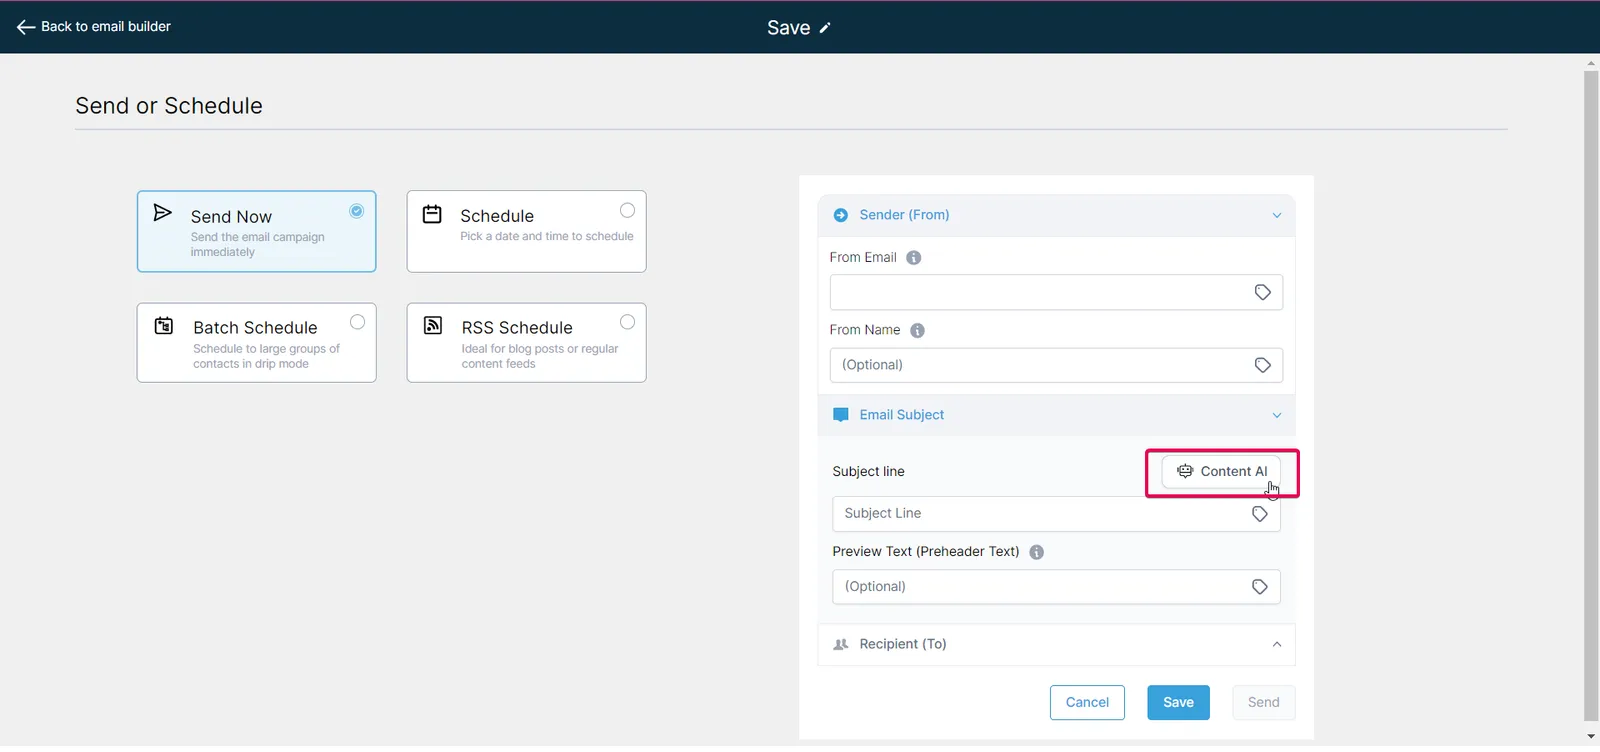
Task: Click the scrollbar down arrow
Action: tap(1591, 737)
